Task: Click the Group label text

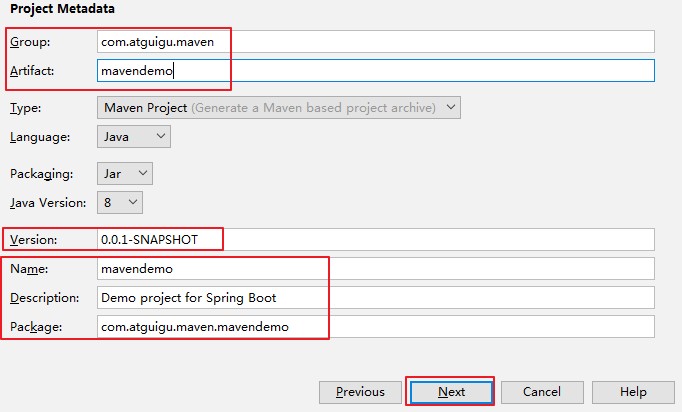Action: click(29, 42)
